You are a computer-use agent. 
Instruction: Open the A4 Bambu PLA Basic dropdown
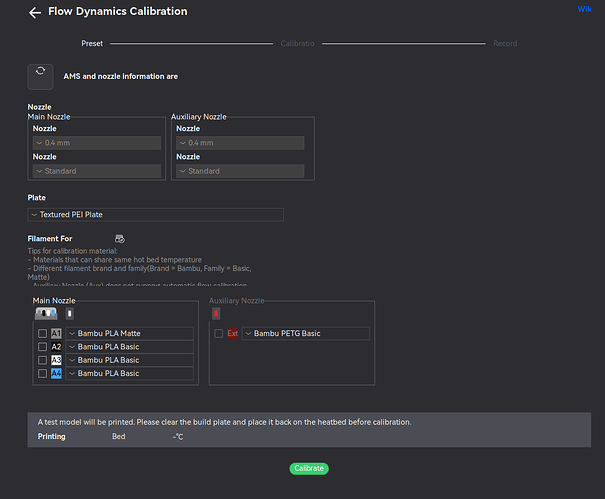[130, 373]
